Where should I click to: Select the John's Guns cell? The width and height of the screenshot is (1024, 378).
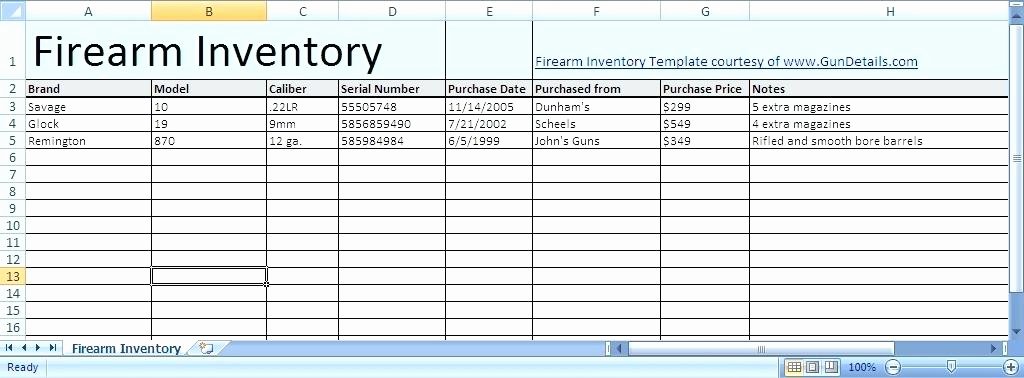[596, 140]
